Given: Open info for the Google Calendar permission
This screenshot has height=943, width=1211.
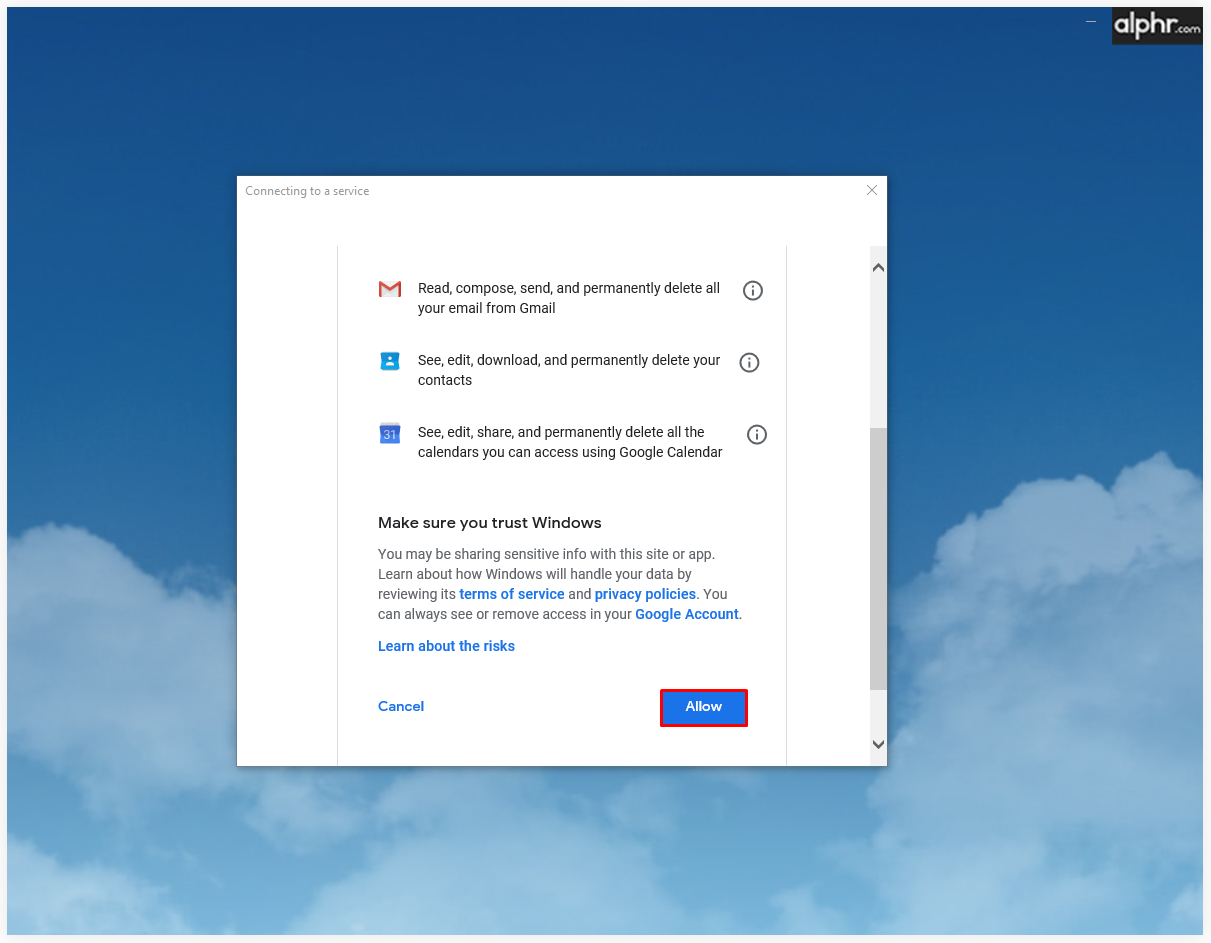Looking at the screenshot, I should click(757, 435).
